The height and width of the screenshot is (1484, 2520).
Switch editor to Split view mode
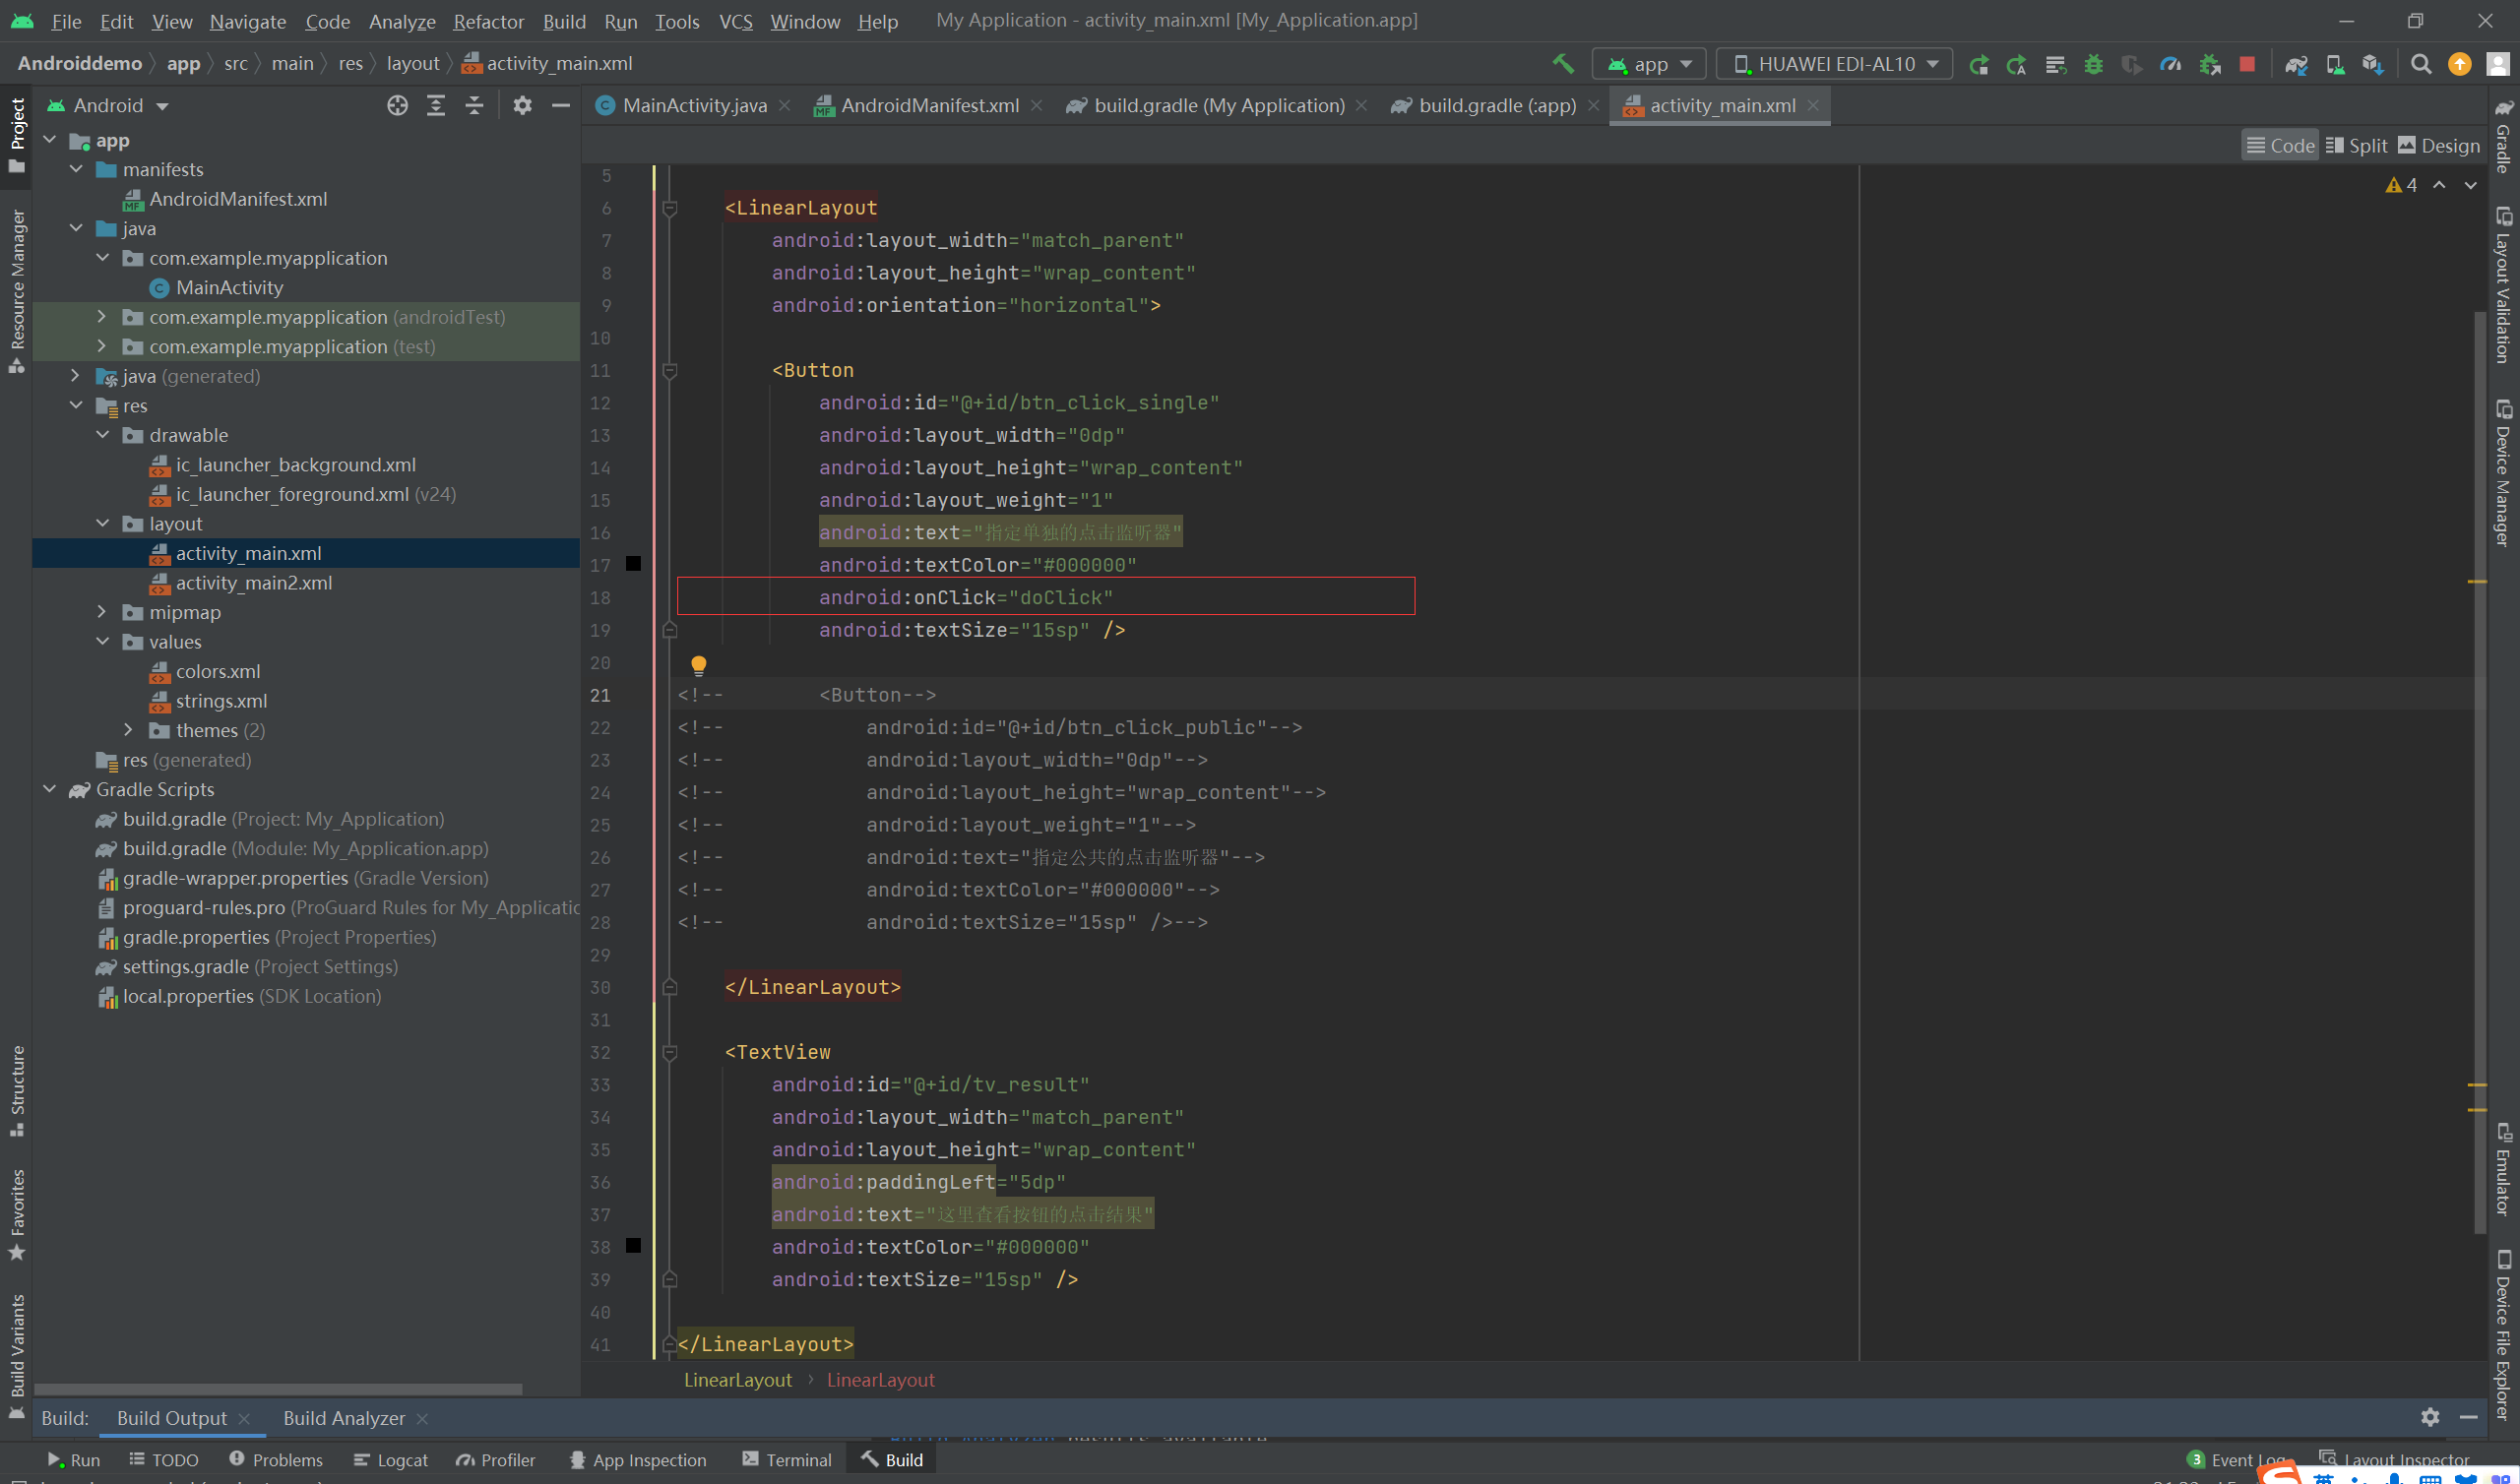click(2357, 146)
